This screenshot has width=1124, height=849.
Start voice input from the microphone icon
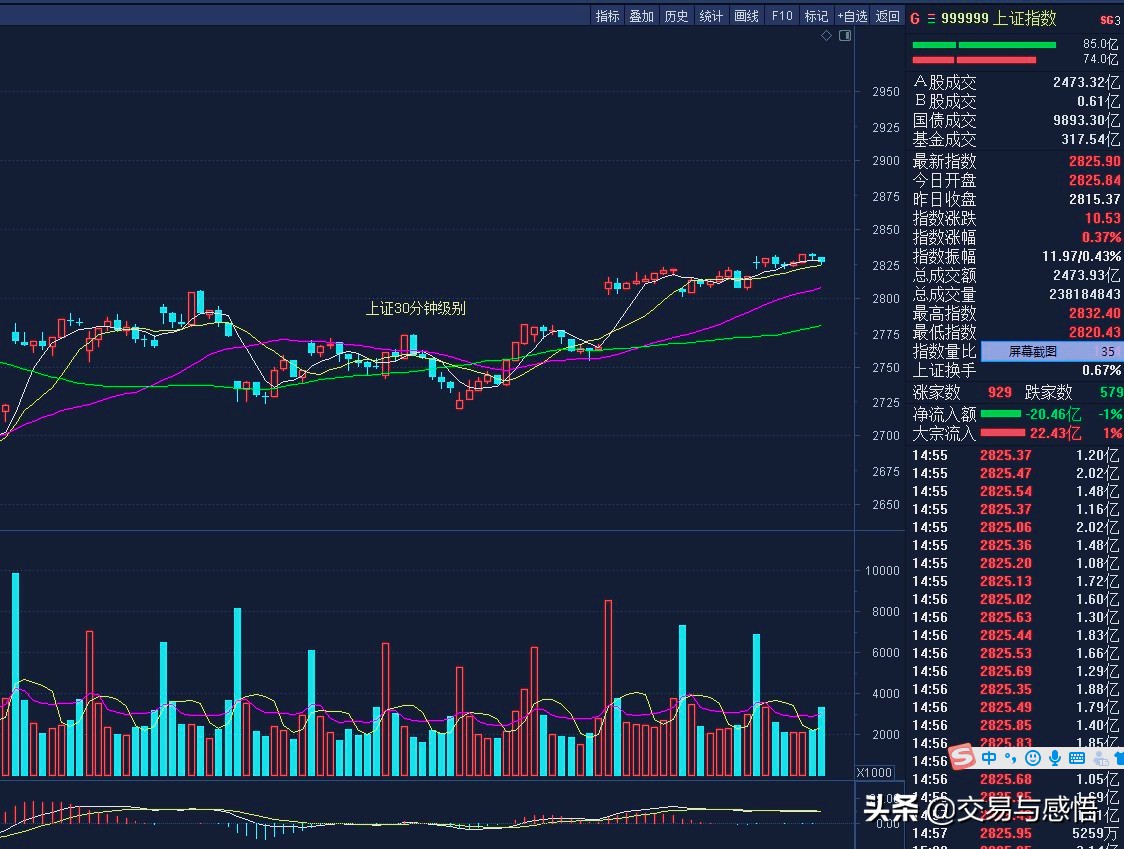pos(1055,760)
